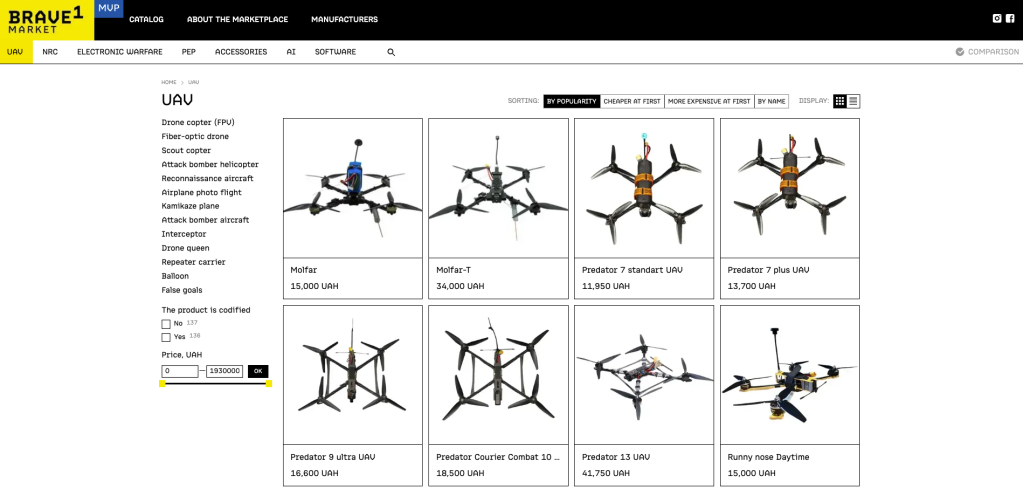Sort by 'More expensive at first'
Image resolution: width=1023 pixels, height=489 pixels.
709,101
